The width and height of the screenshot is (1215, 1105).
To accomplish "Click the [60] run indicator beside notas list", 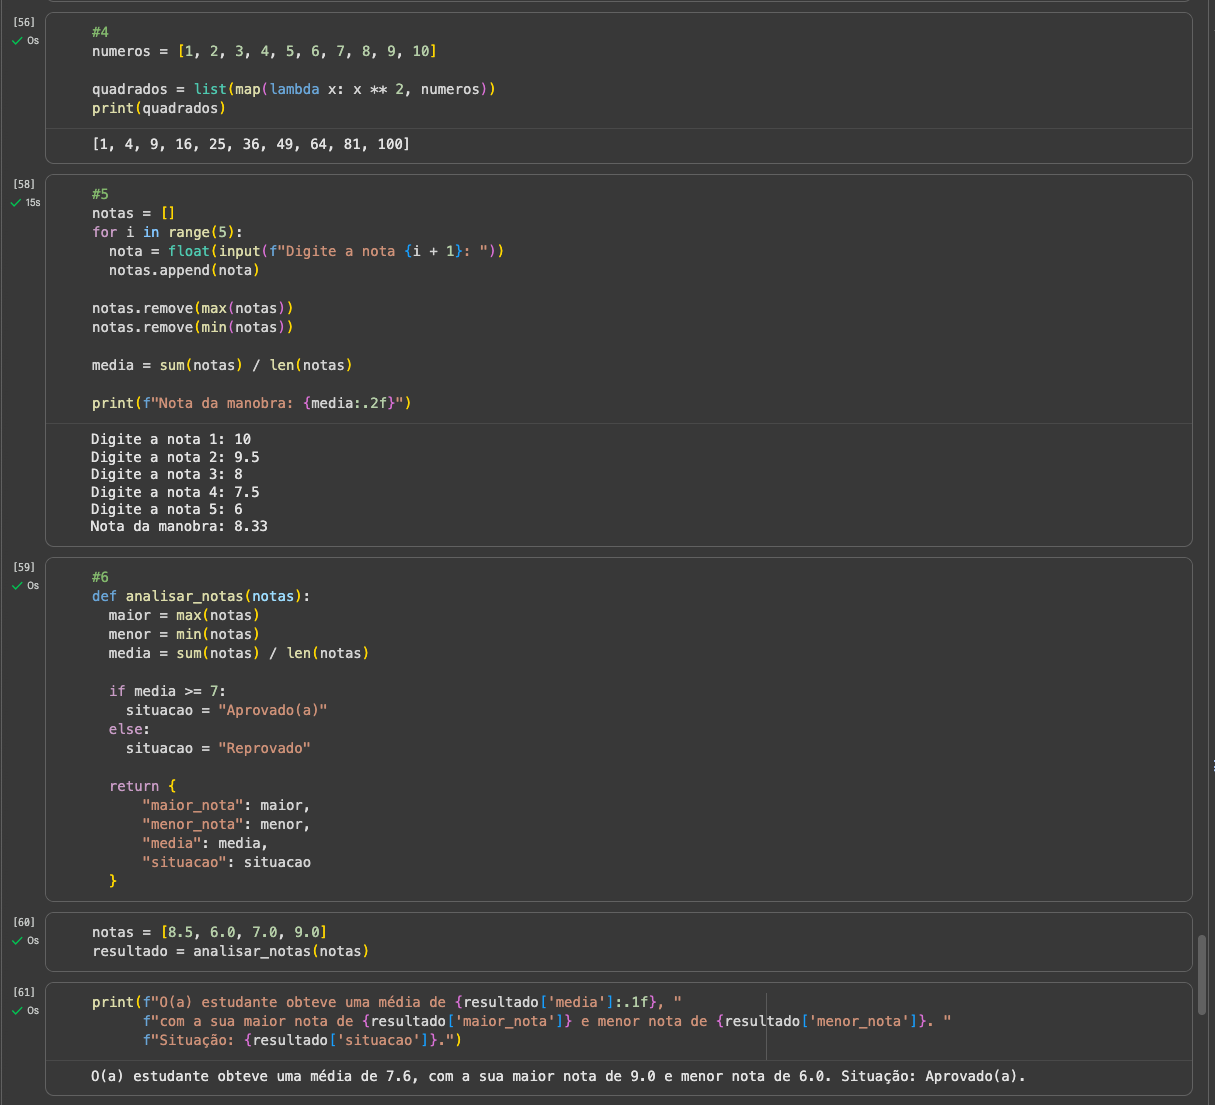I will pos(24,922).
